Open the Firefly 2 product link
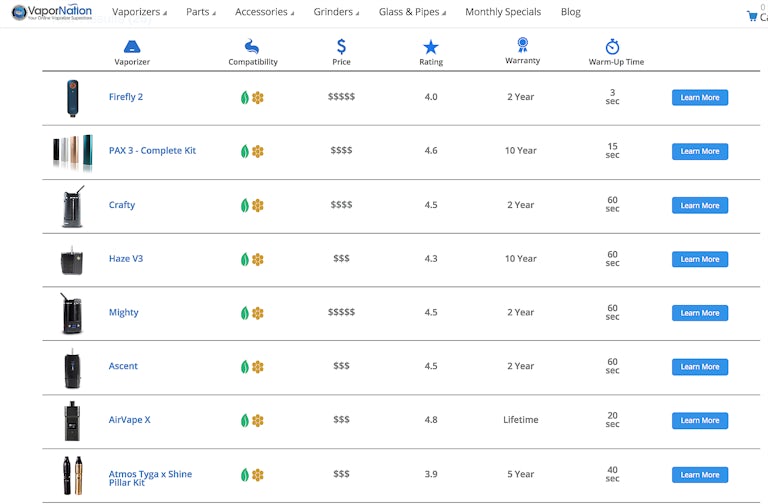The width and height of the screenshot is (768, 504). 126,96
